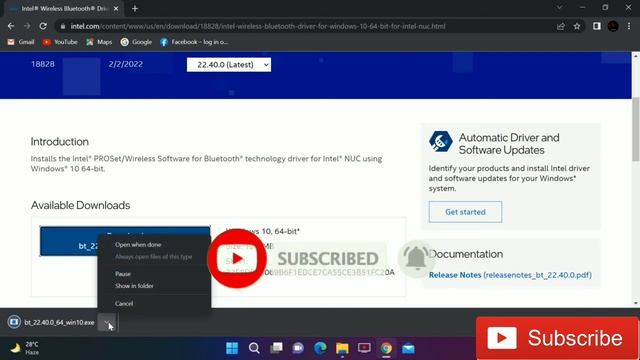The height and width of the screenshot is (360, 640).
Task: Click the Intel Driver Support Assistant icon
Action: (440, 142)
